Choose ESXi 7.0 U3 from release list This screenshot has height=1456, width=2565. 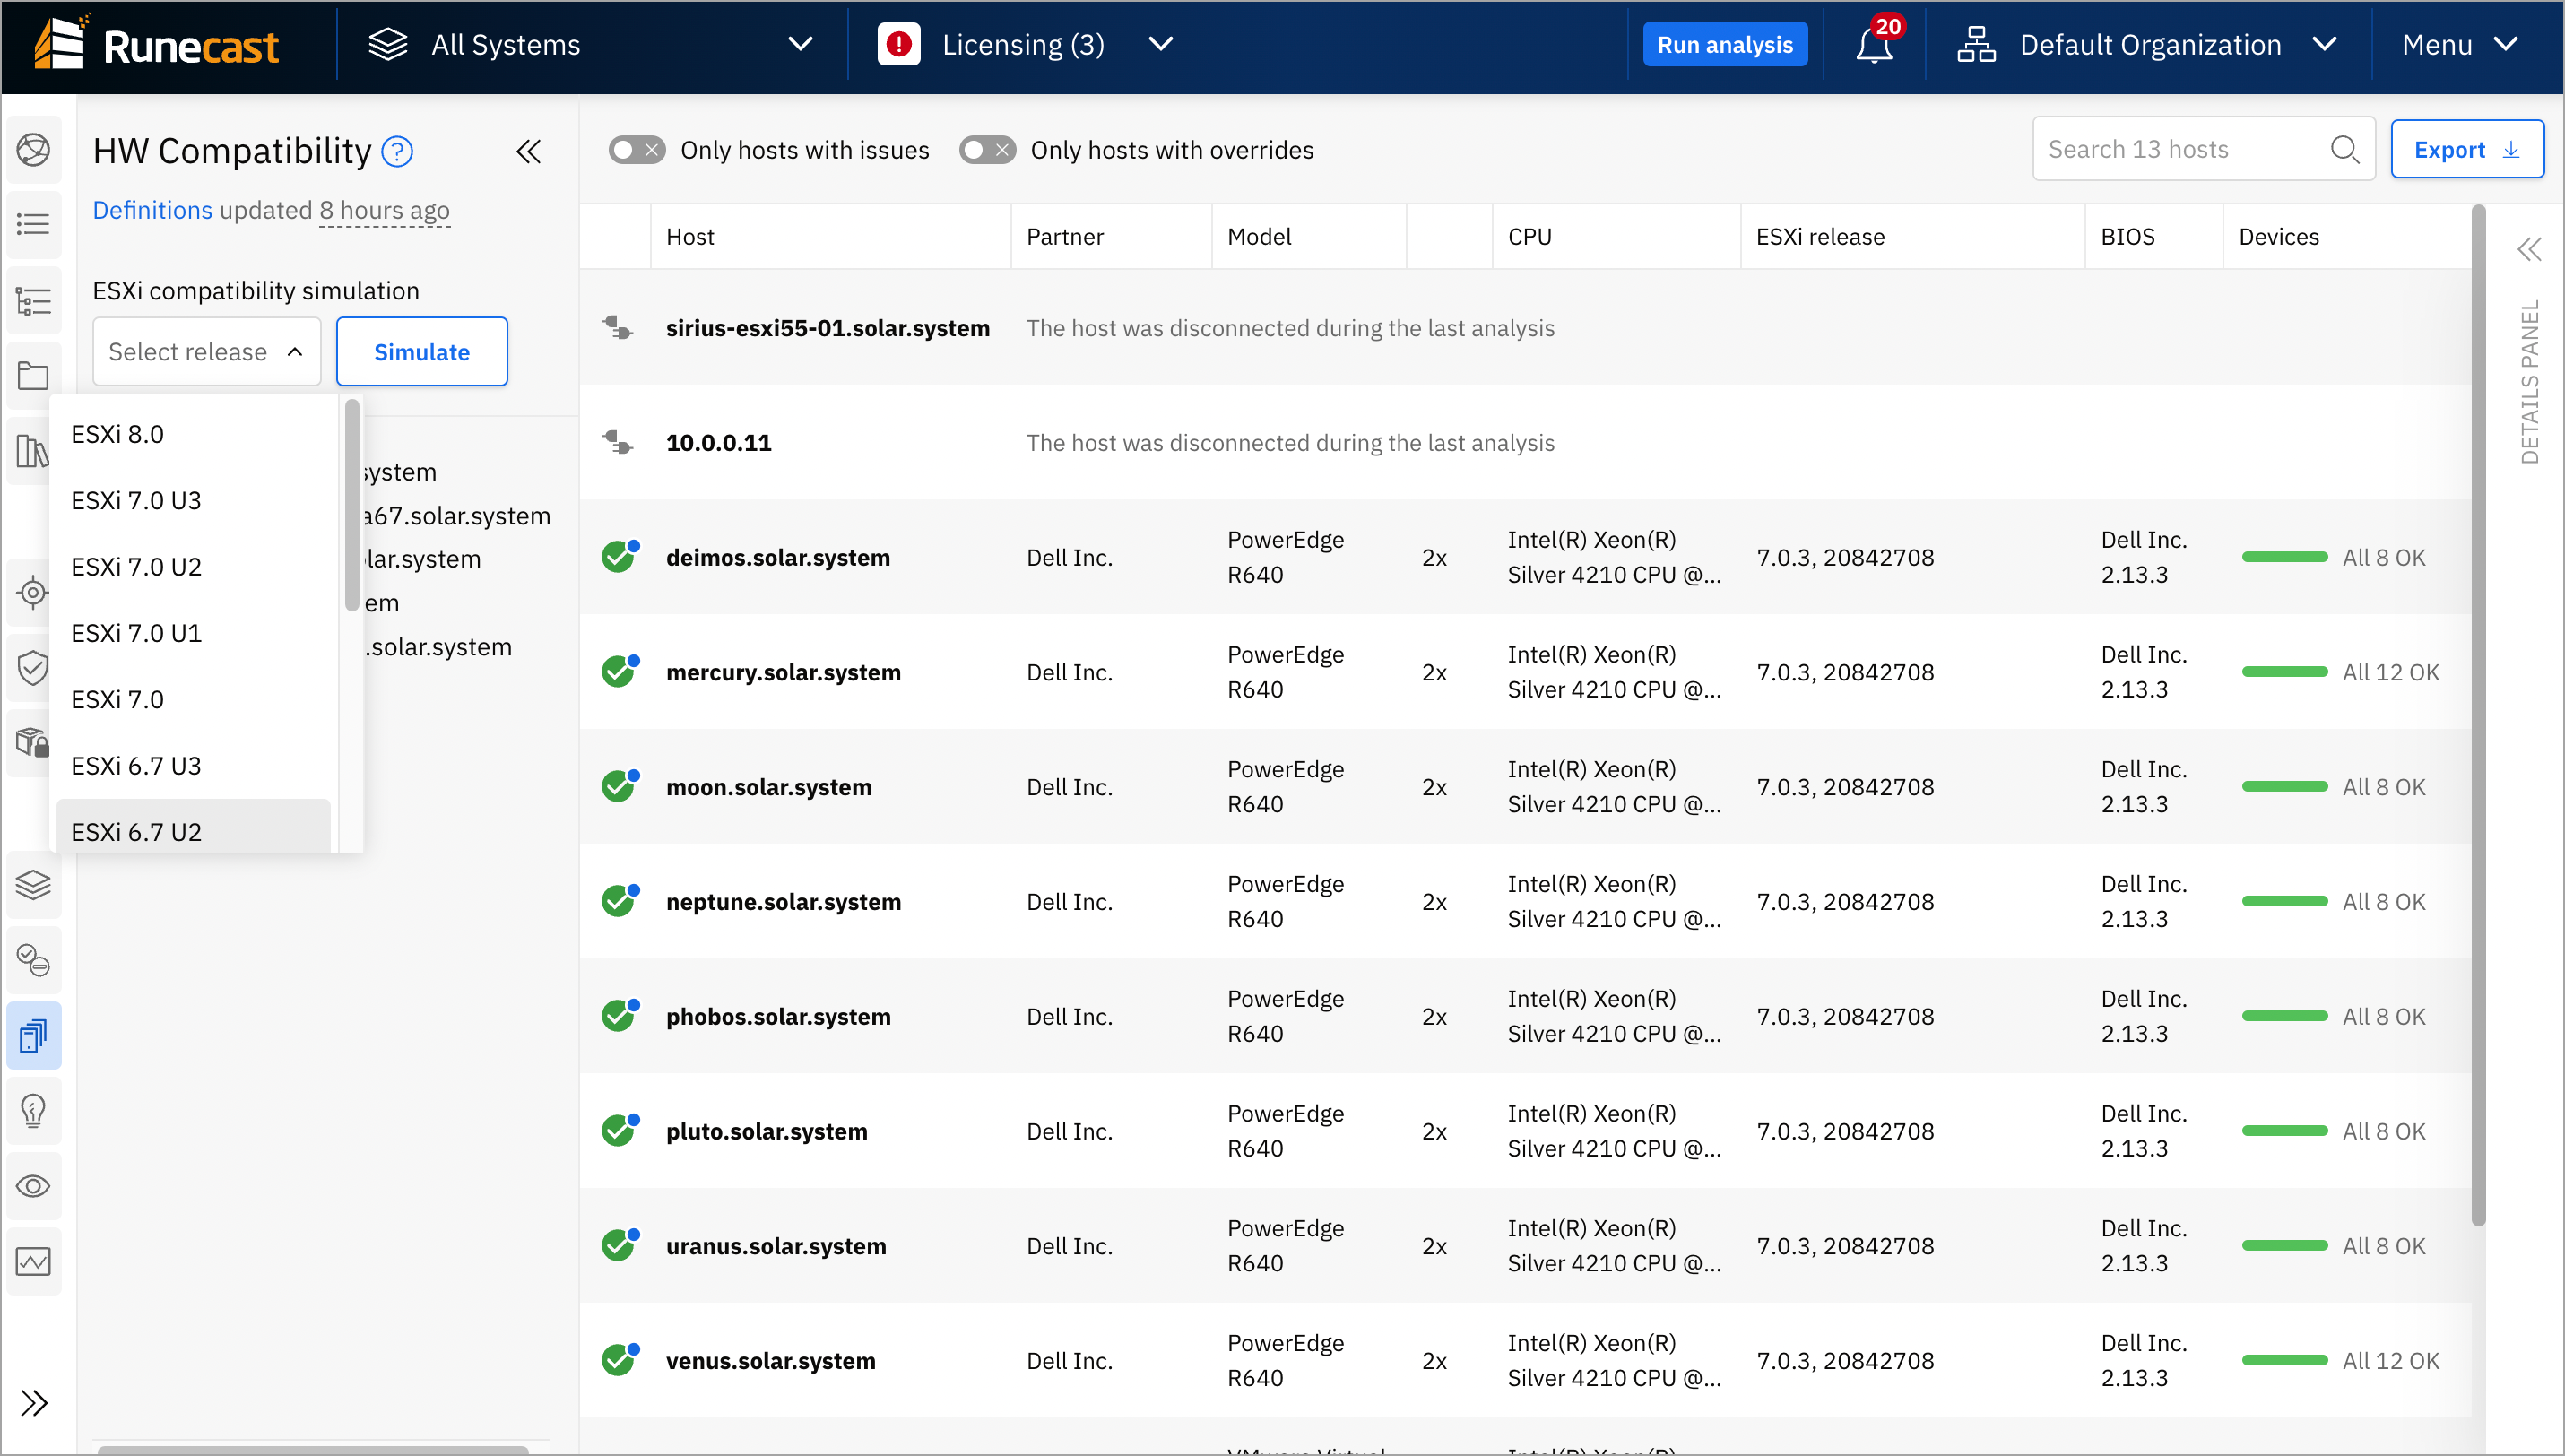pos(194,500)
